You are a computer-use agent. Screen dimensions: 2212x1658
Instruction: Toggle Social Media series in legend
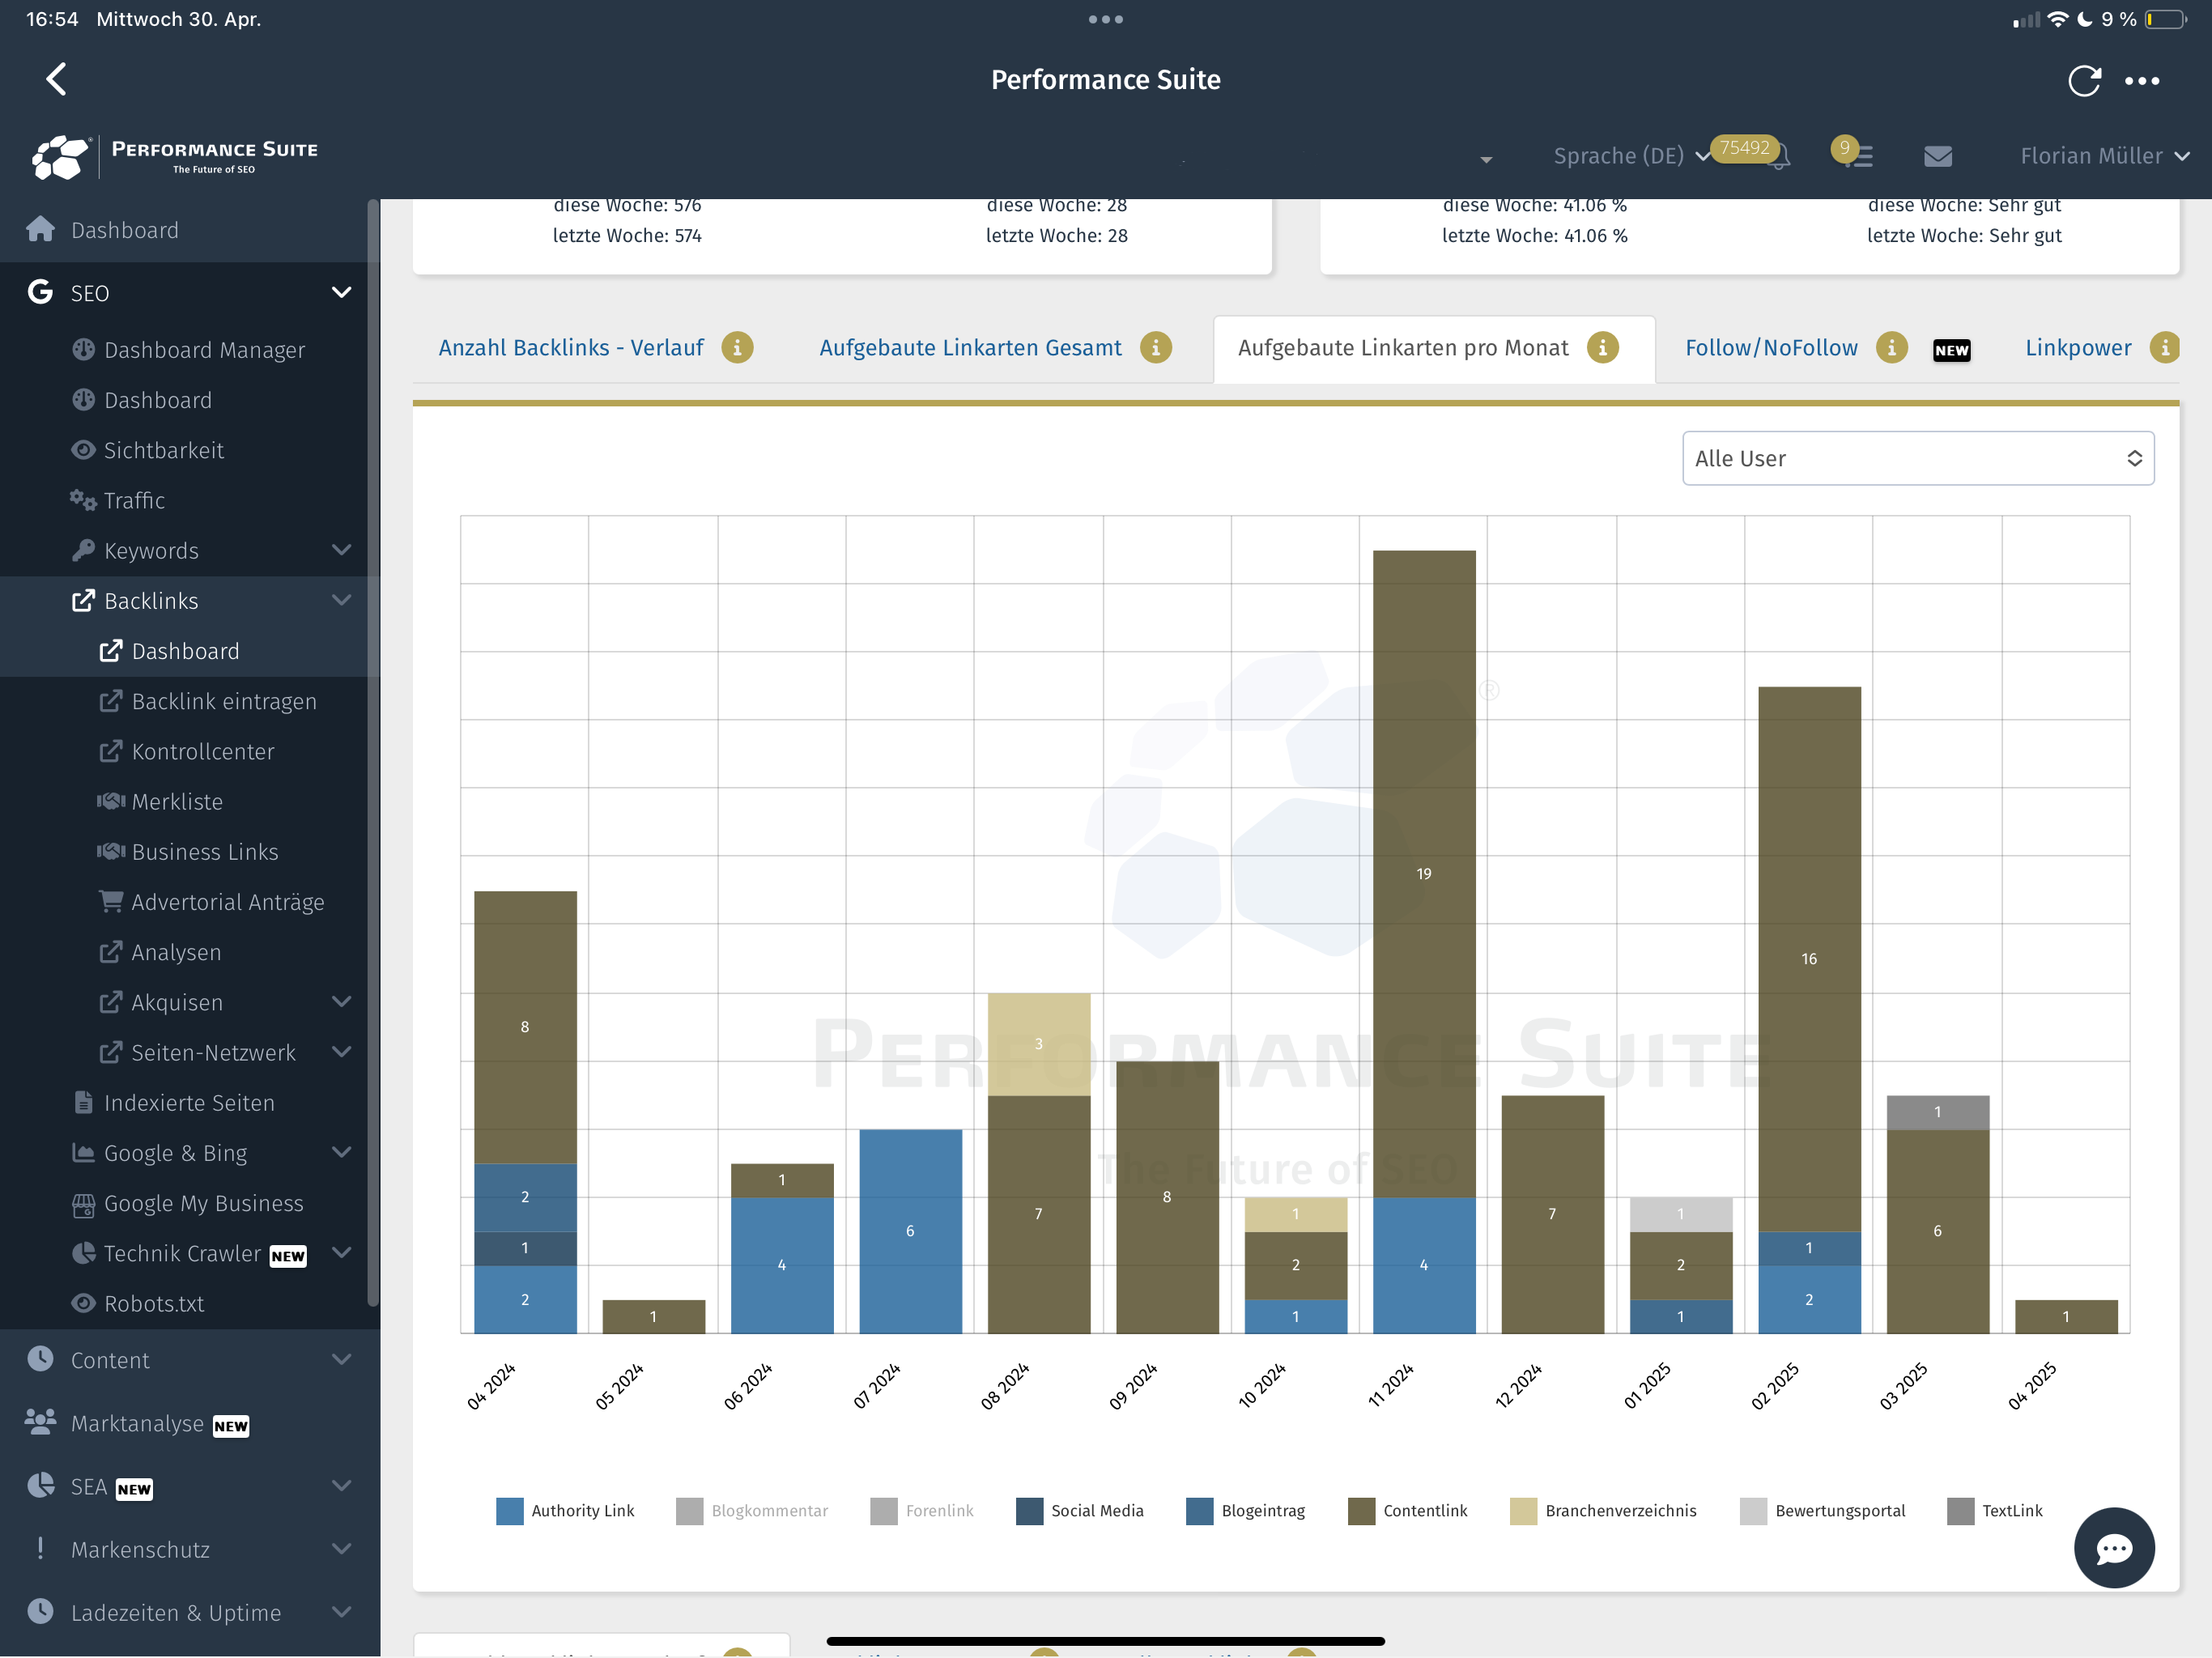(1080, 1511)
